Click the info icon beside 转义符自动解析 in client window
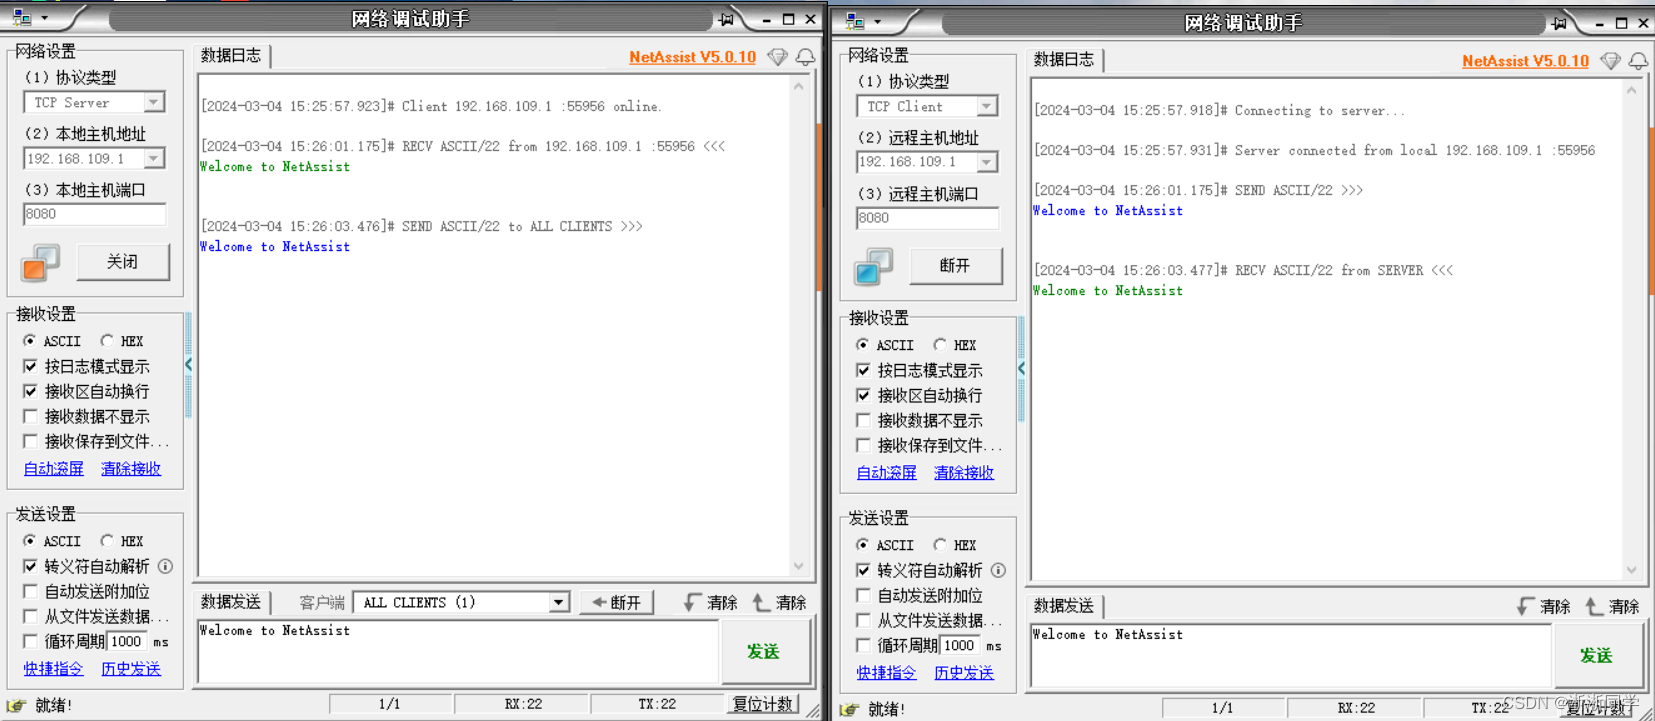 tap(998, 570)
